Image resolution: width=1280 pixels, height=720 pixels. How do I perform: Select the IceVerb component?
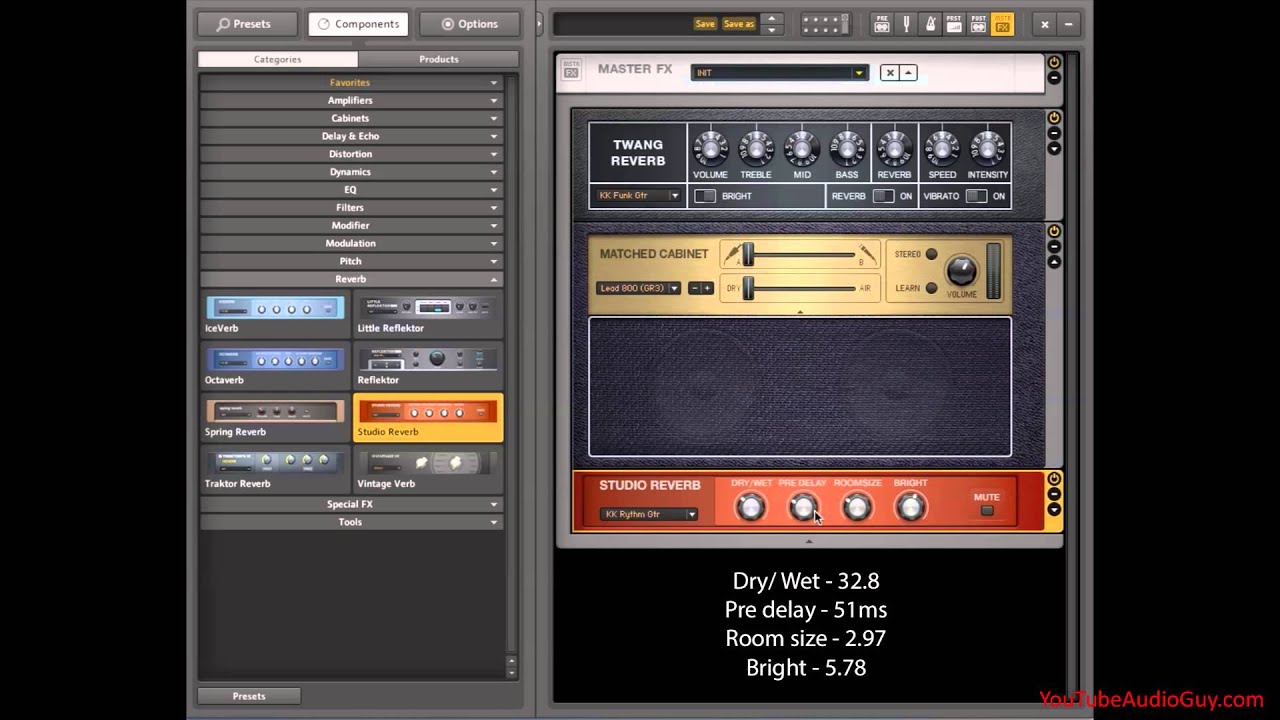pyautogui.click(x=274, y=315)
